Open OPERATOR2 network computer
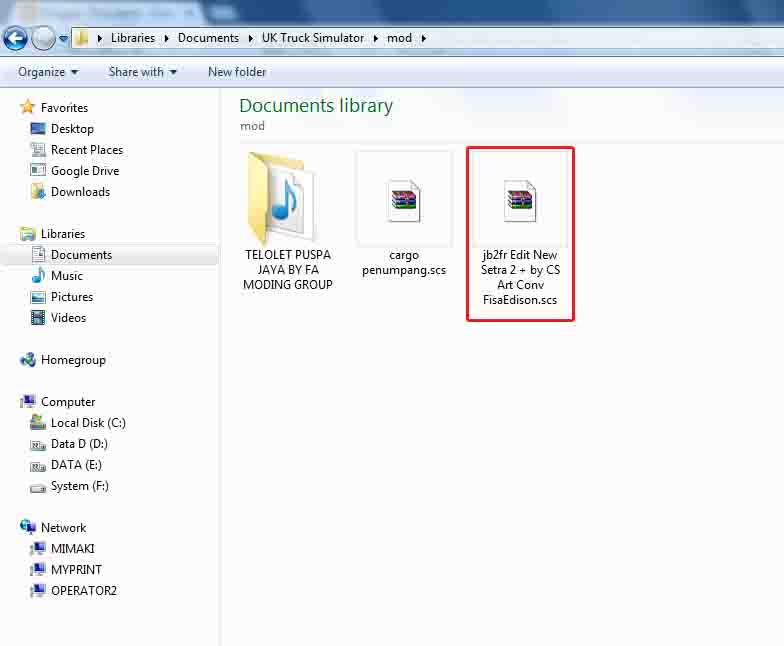This screenshot has height=646, width=784. point(84,590)
